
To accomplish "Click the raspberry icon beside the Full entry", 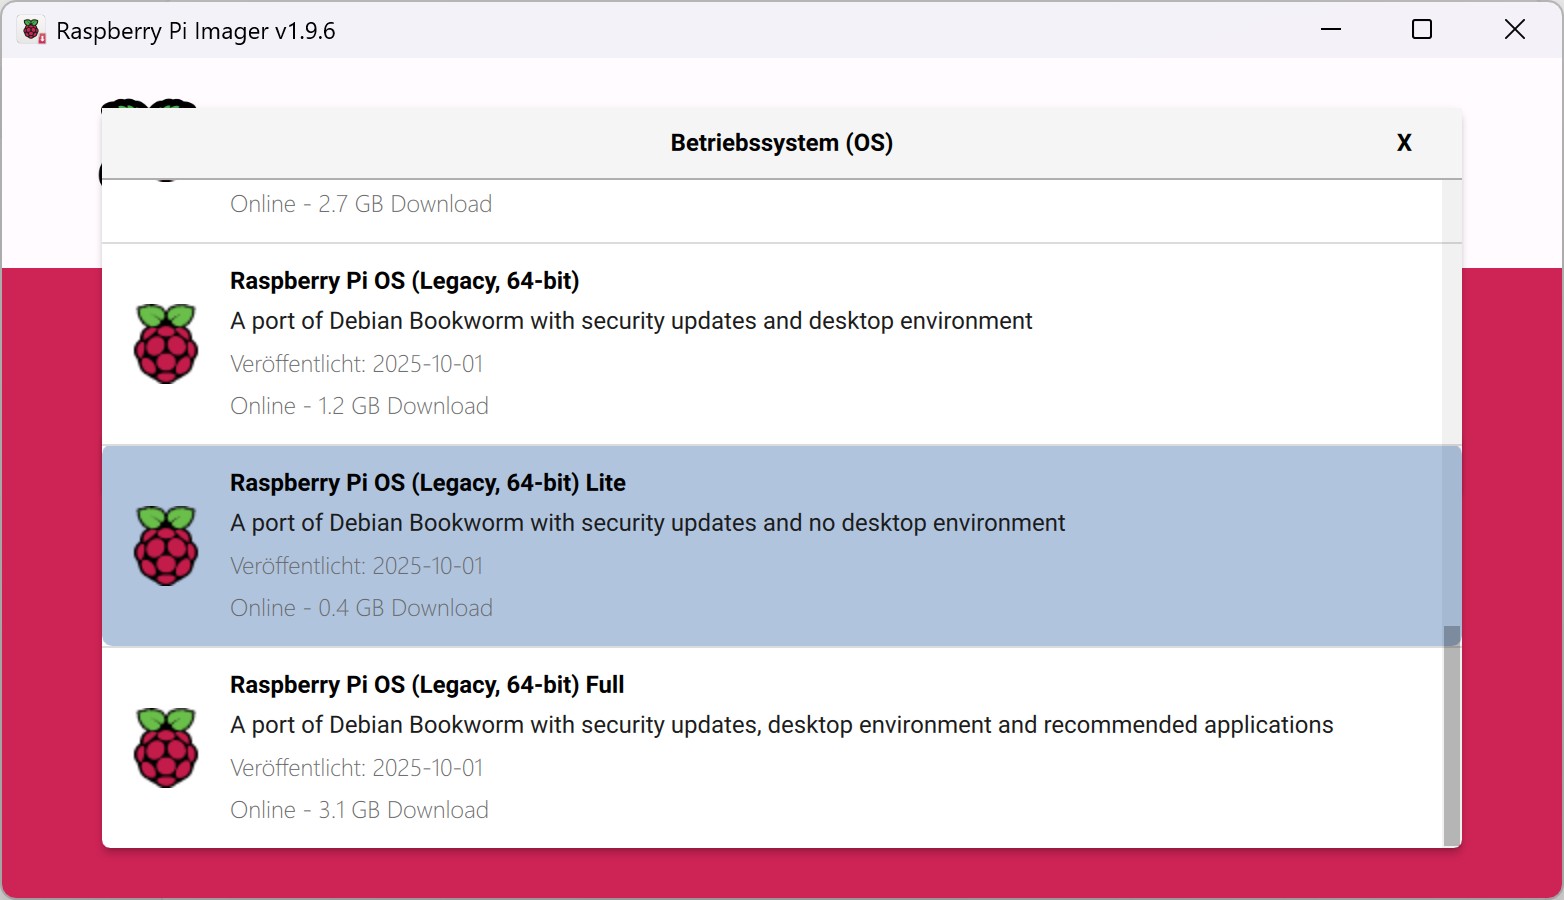I will (x=166, y=748).
